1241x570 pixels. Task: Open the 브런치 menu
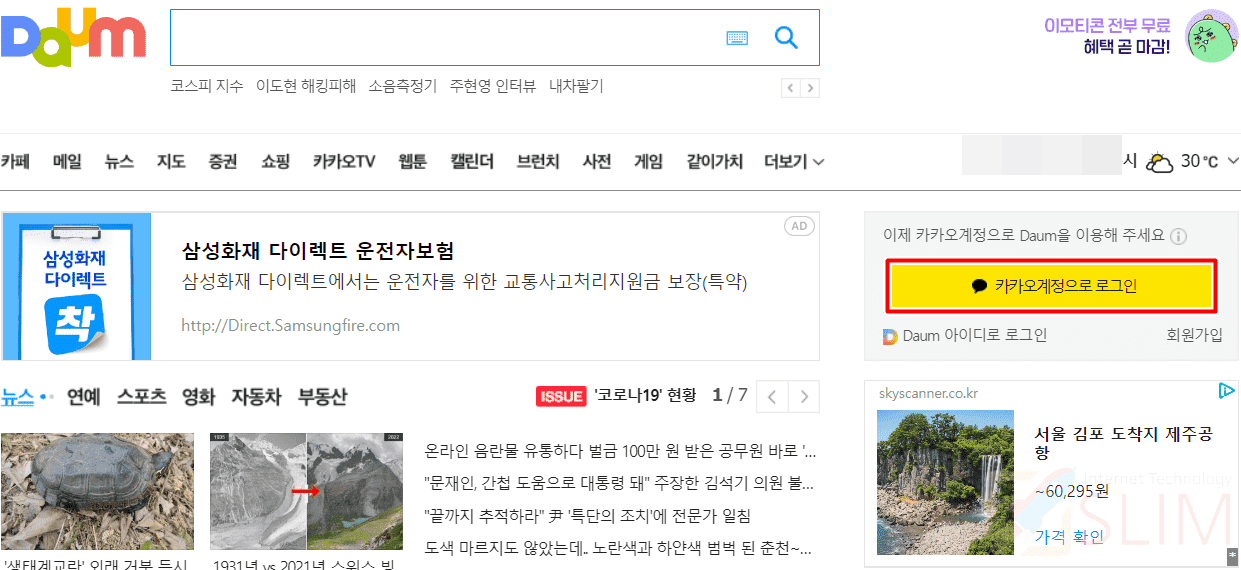538,162
